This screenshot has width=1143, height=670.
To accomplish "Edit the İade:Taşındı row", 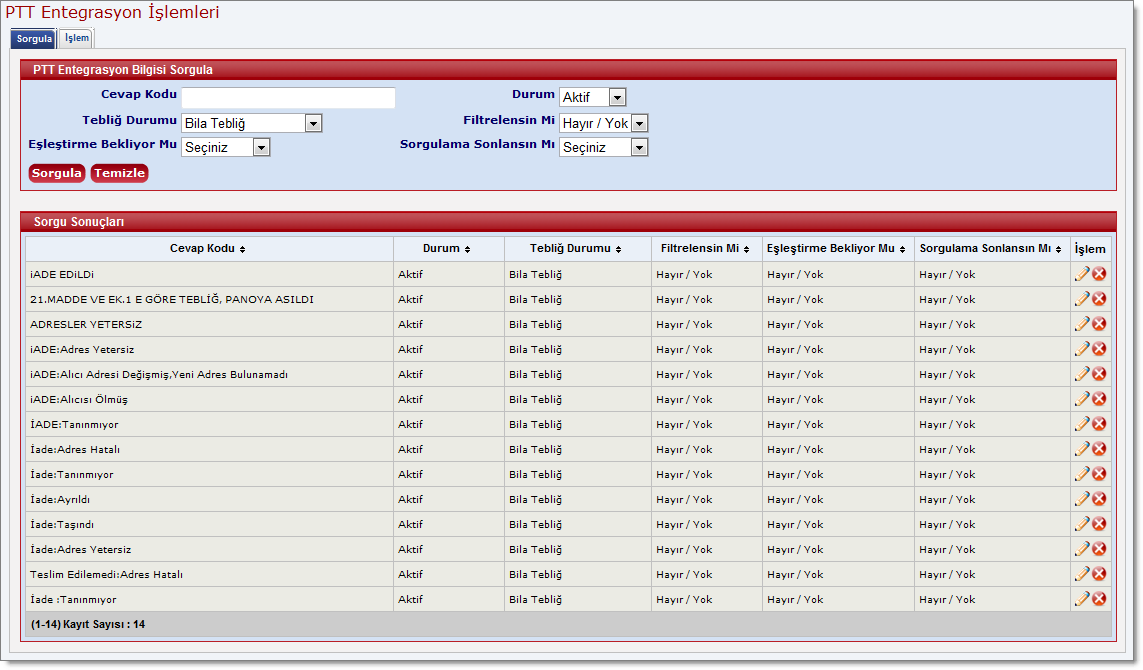I will (x=1082, y=524).
